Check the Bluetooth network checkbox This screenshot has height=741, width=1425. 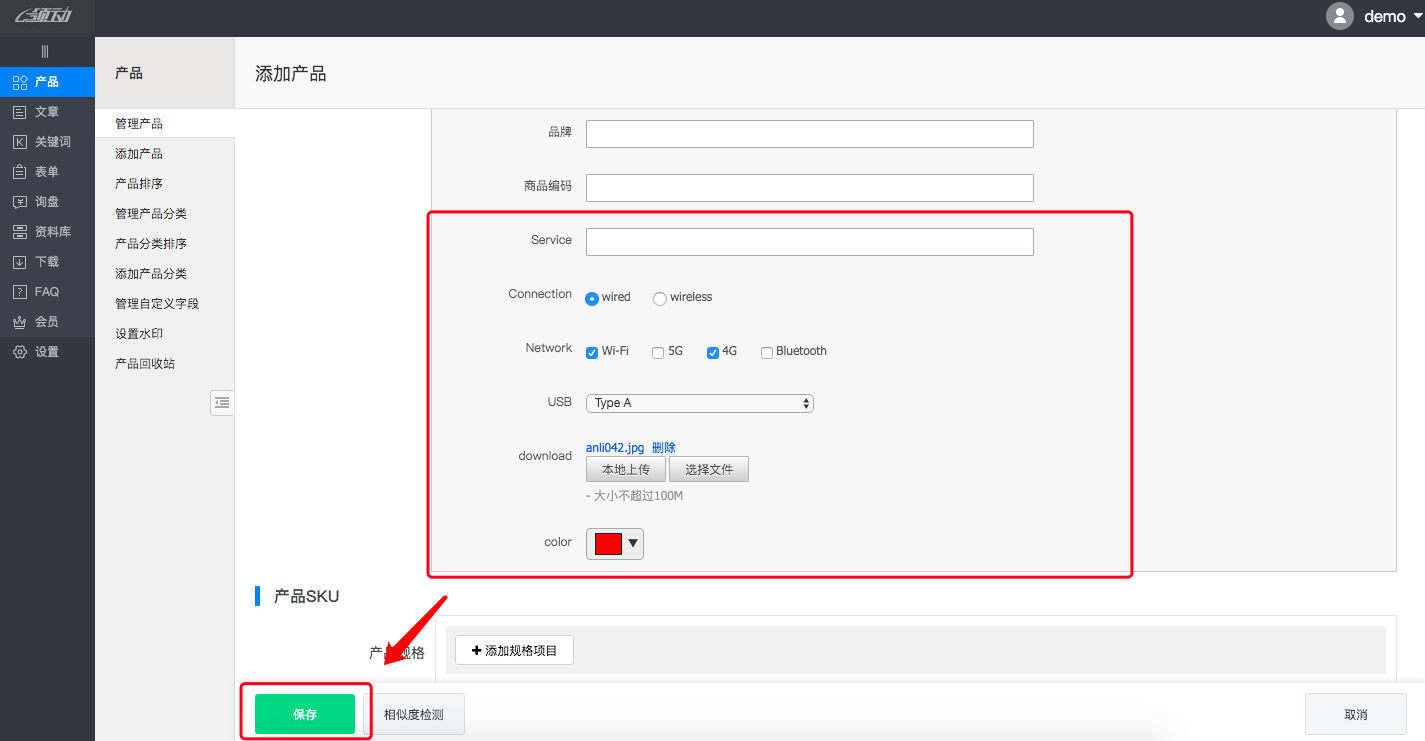click(767, 352)
